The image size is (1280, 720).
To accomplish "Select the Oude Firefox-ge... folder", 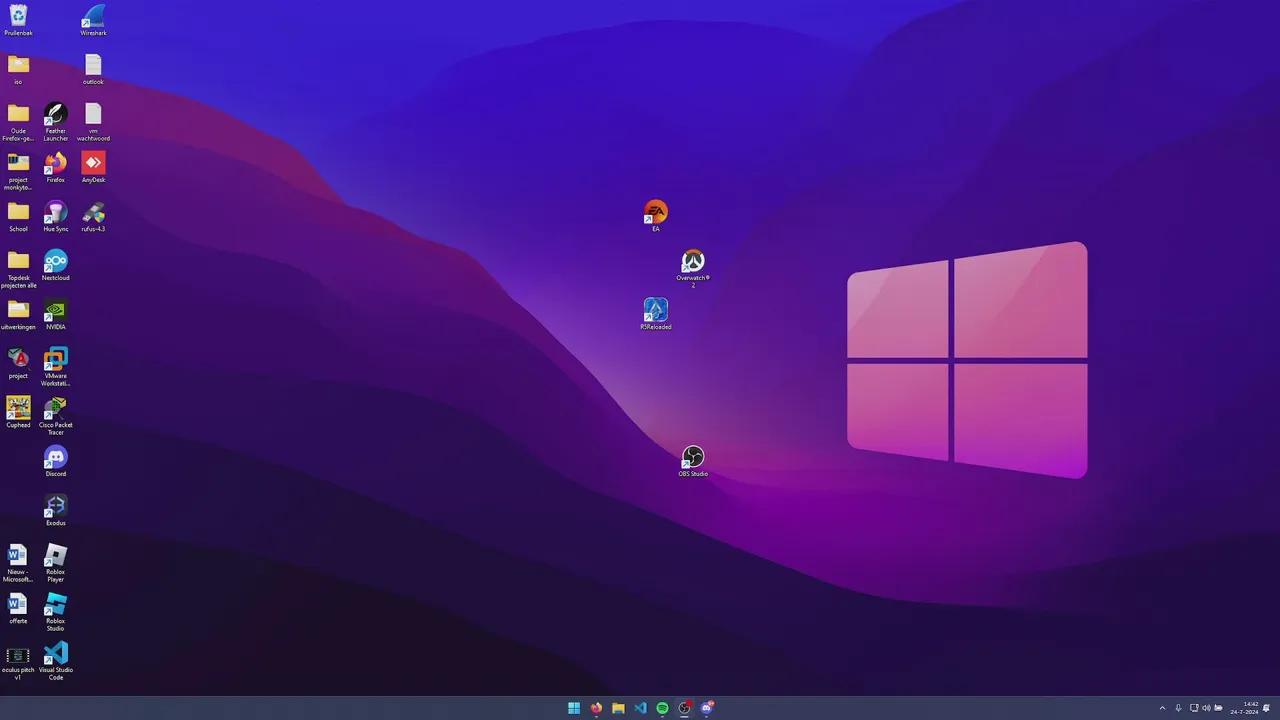I will (18, 122).
